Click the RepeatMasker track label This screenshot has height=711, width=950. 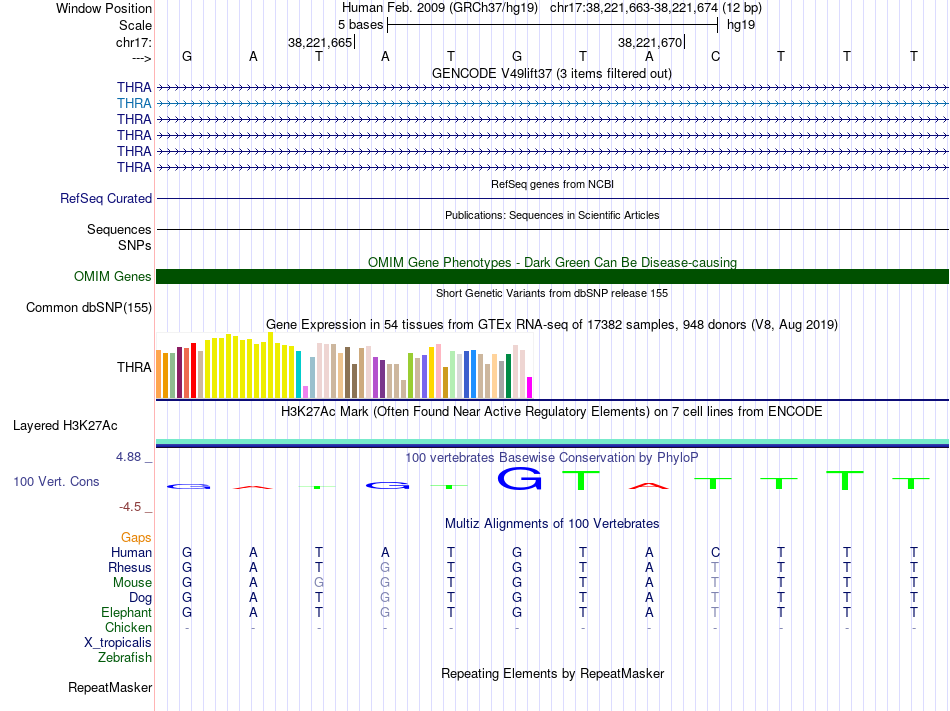(110, 687)
